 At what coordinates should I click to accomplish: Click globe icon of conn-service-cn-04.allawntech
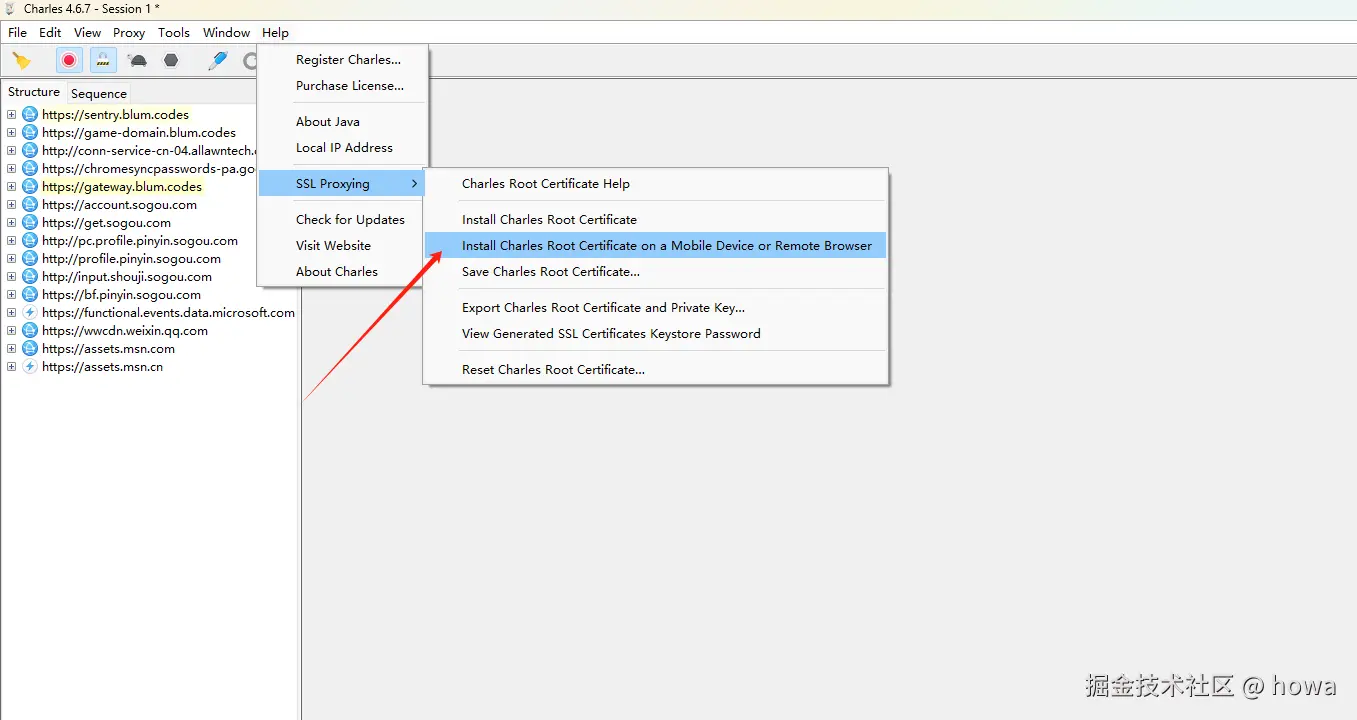pyautogui.click(x=30, y=151)
